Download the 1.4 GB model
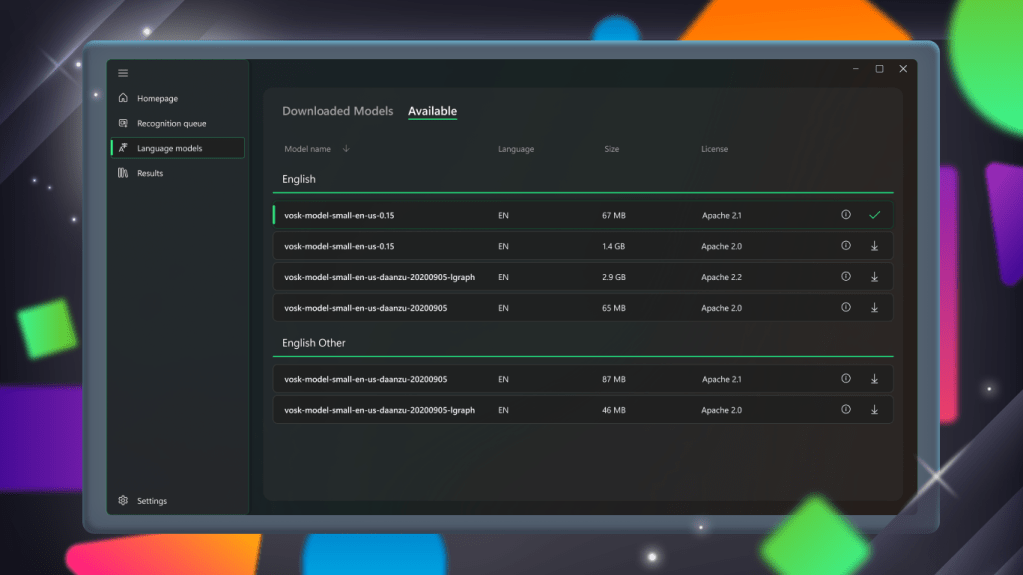The height and width of the screenshot is (575, 1023). click(x=874, y=246)
